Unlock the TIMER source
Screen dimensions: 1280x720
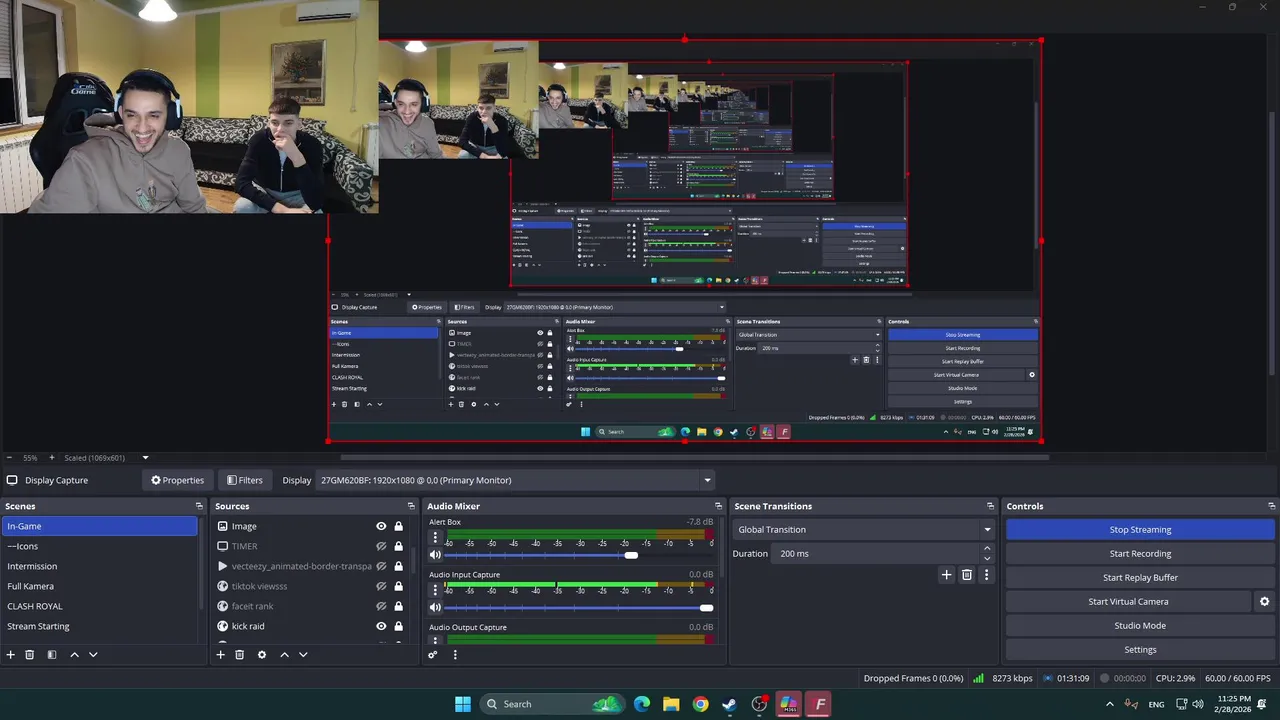coord(398,546)
